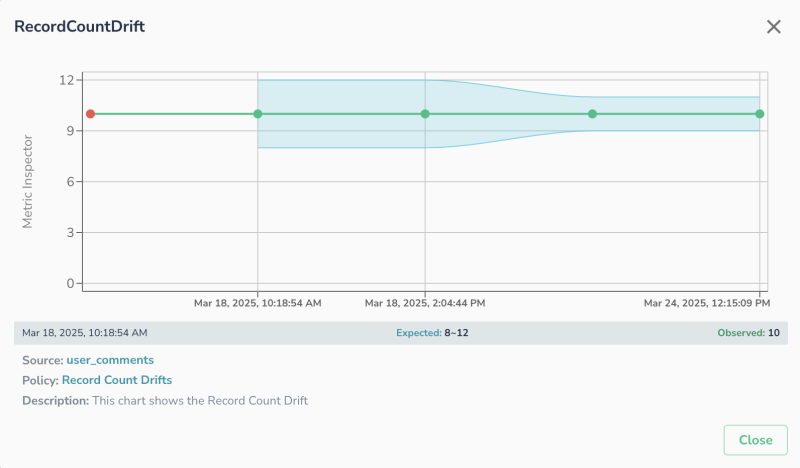Click the y-axis tick label 12
The image size is (800, 468).
[67, 80]
